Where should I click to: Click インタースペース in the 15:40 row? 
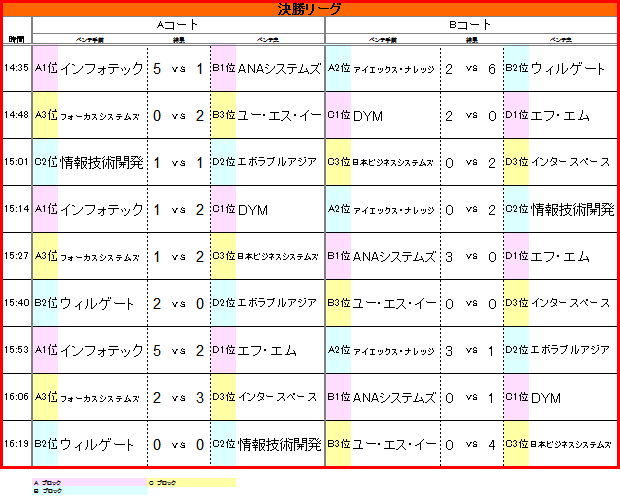tap(570, 303)
